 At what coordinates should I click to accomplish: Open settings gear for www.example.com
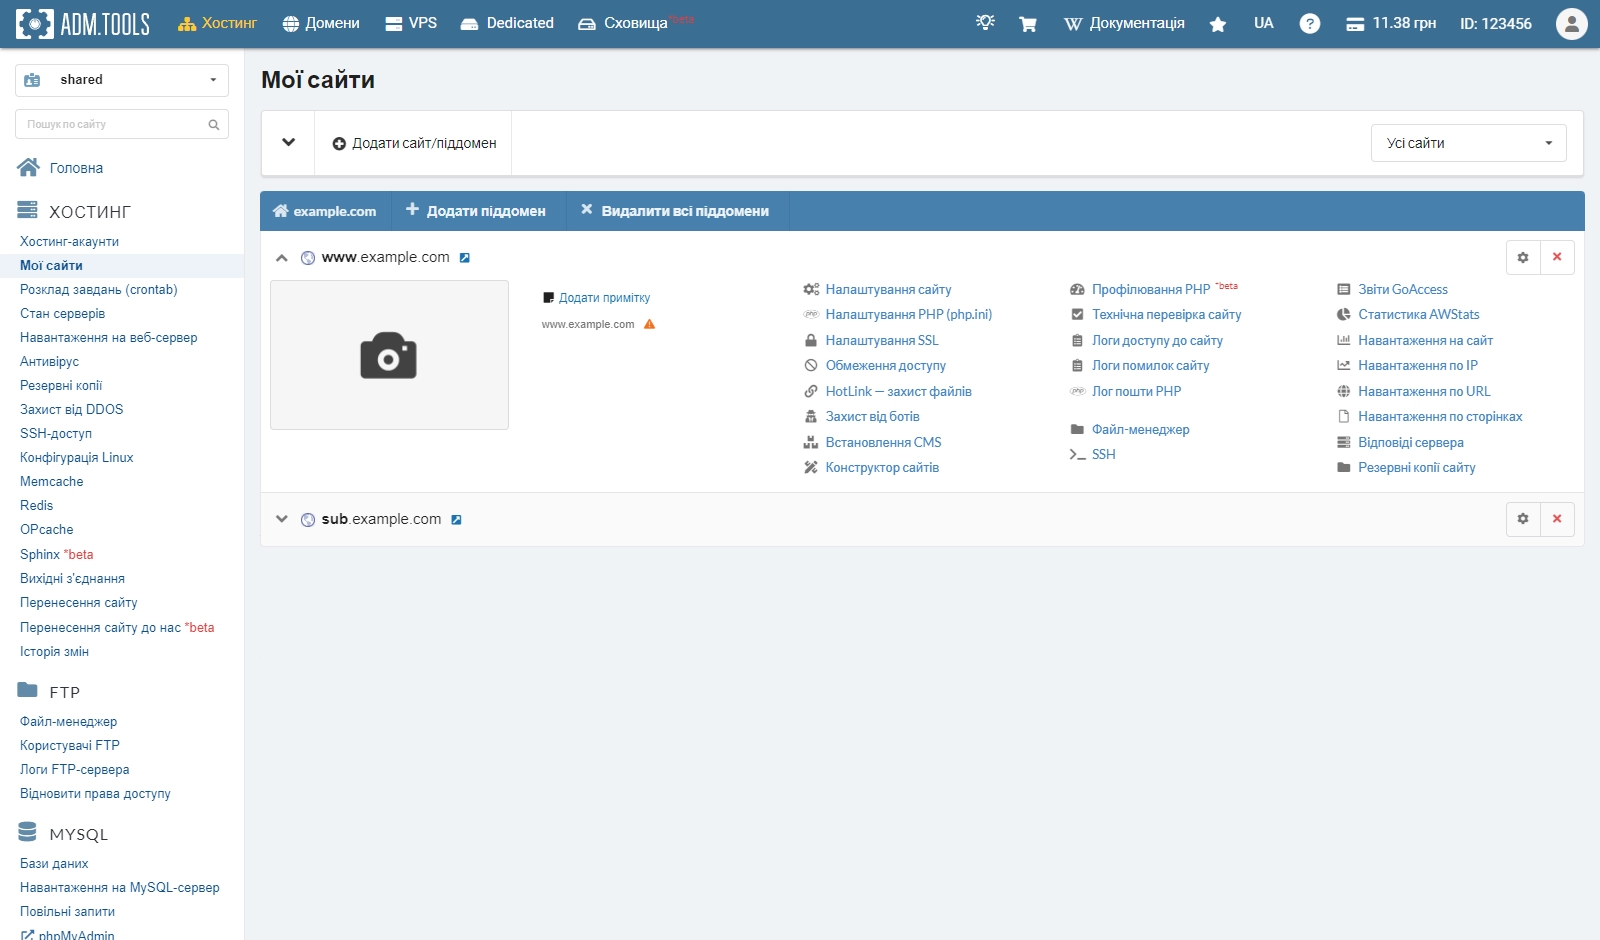click(x=1523, y=257)
